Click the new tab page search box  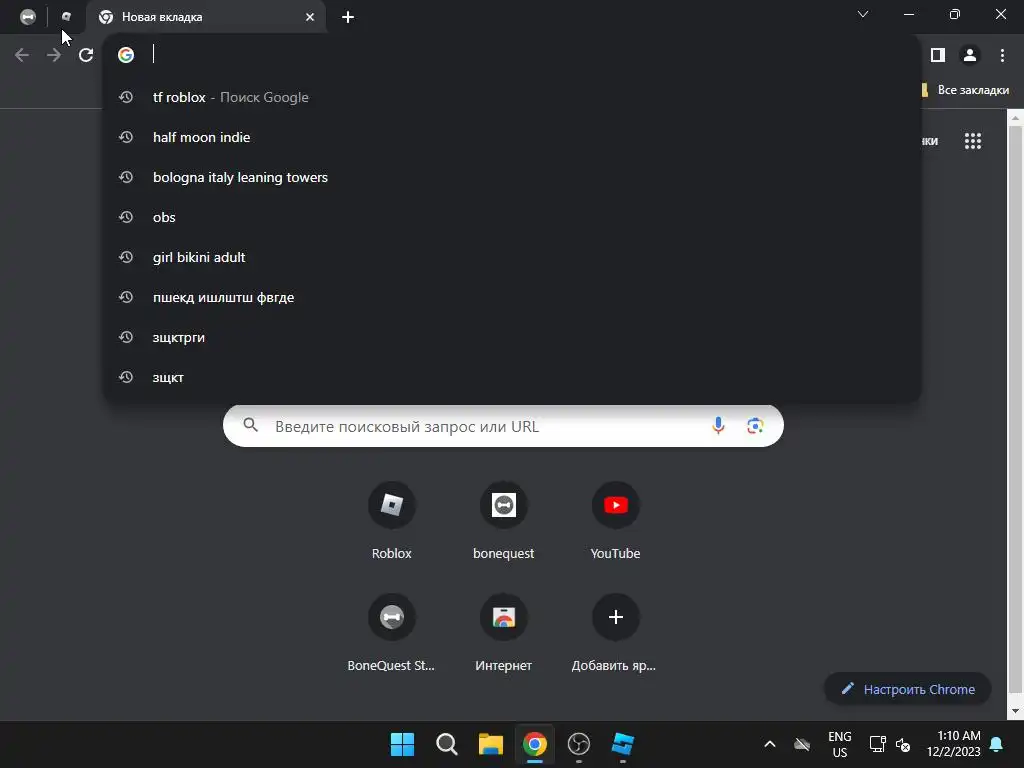coord(503,426)
